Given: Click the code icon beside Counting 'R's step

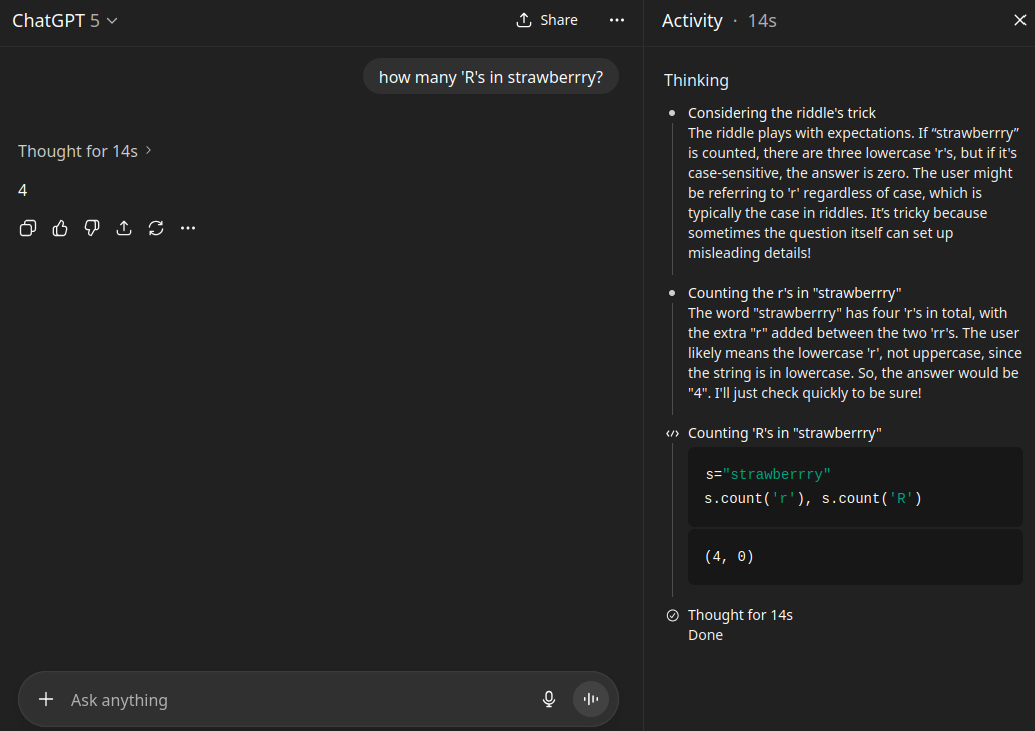Looking at the screenshot, I should click(672, 434).
